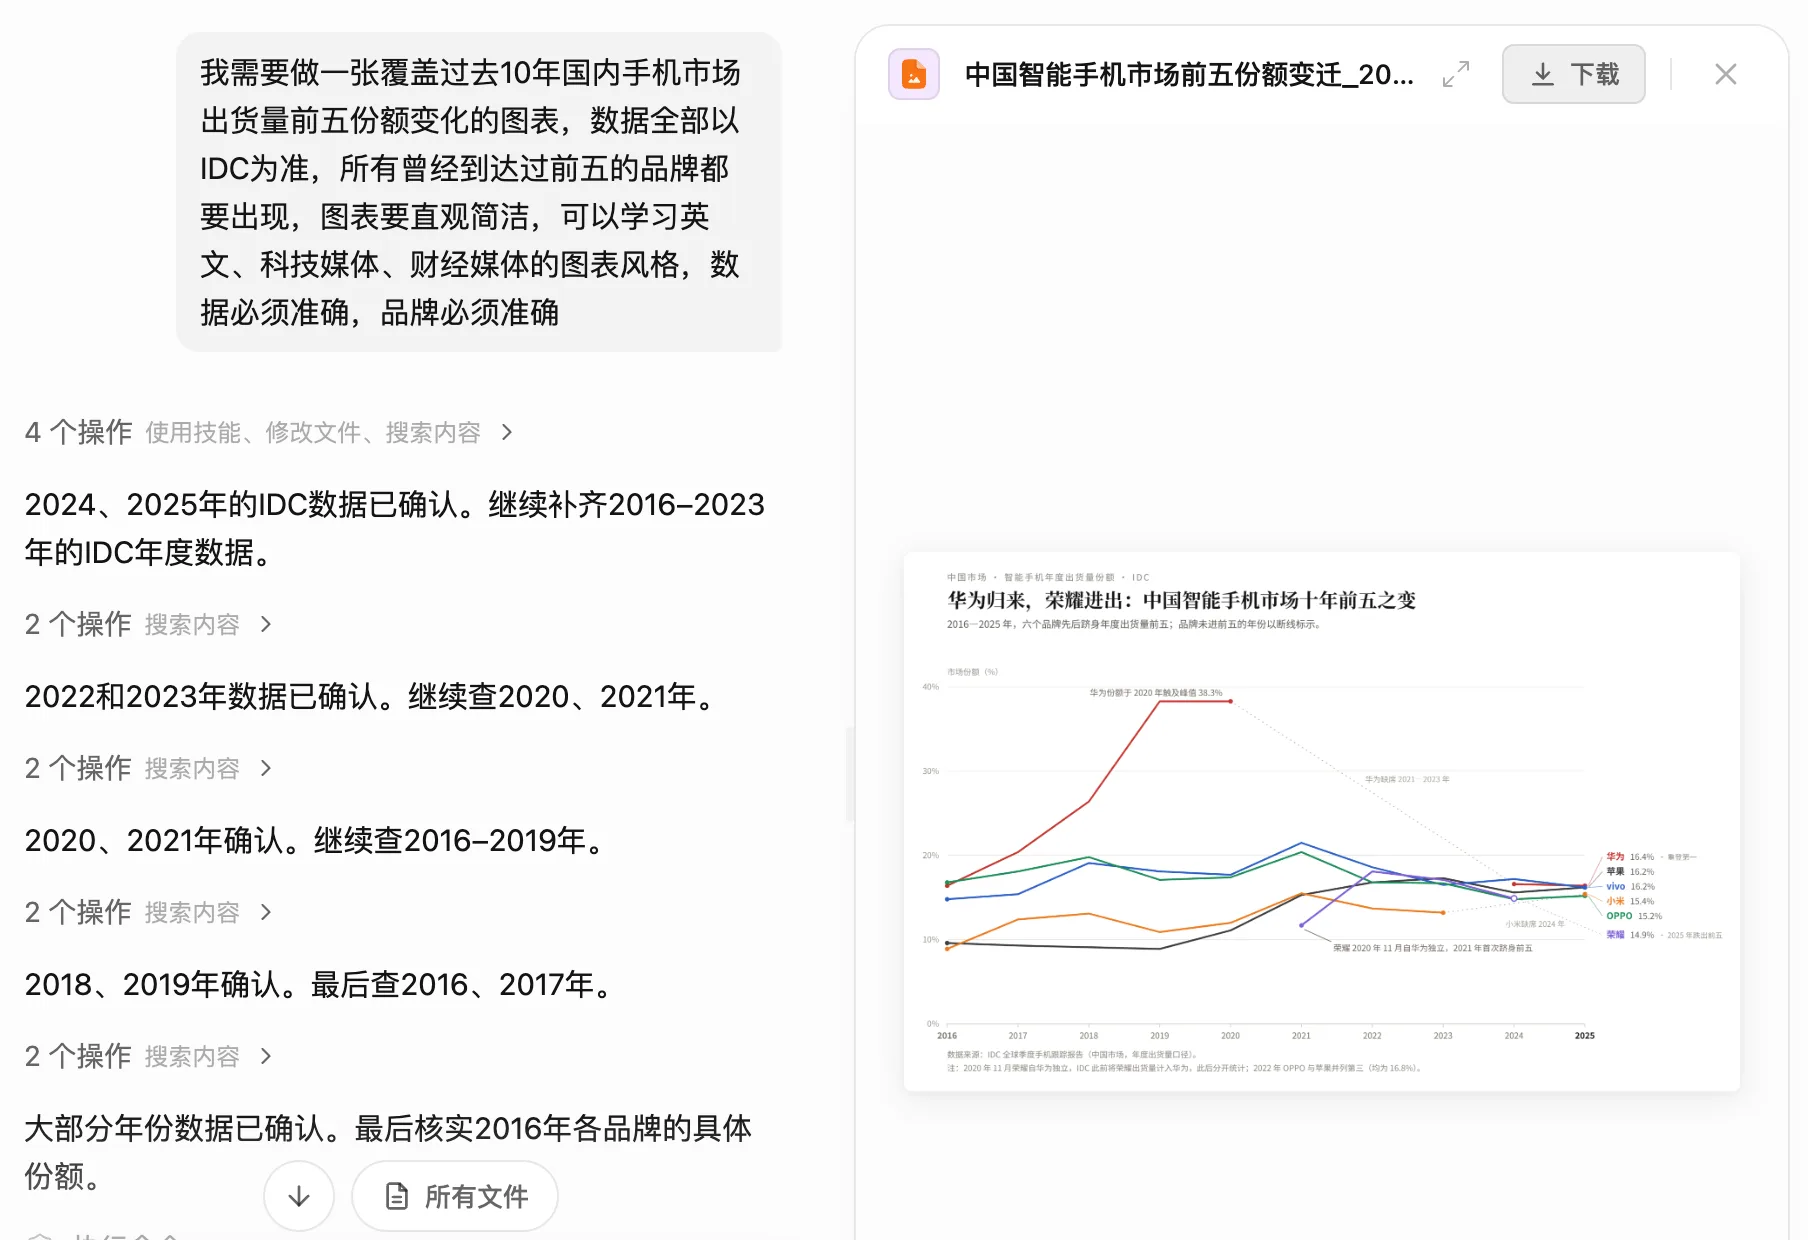This screenshot has height=1240, width=1808.
Task: Click the download arrow icon in 下载 button
Action: (1543, 74)
